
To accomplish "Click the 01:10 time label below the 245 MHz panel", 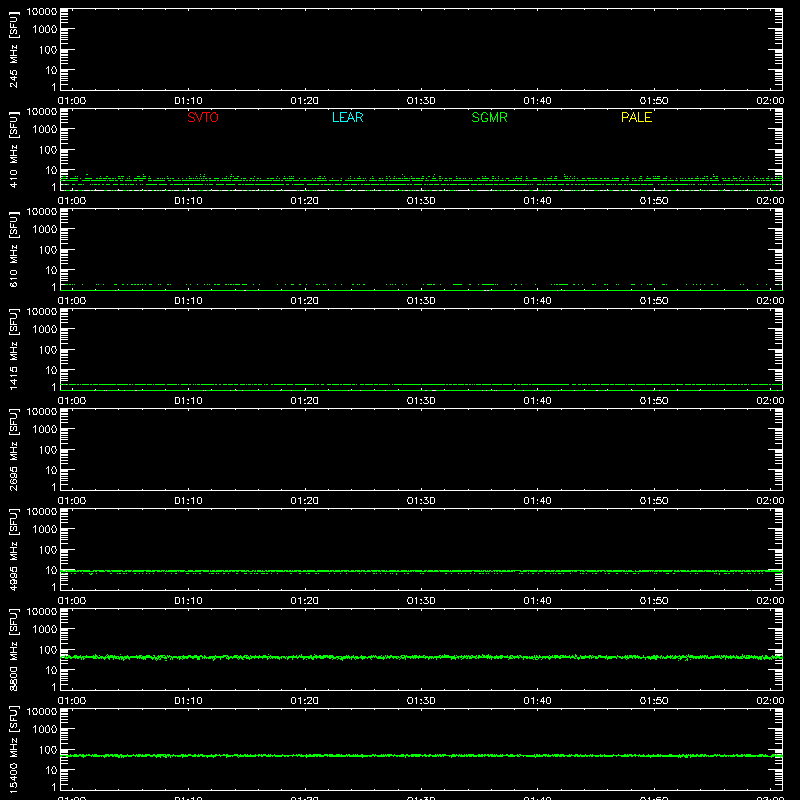I will [x=188, y=101].
